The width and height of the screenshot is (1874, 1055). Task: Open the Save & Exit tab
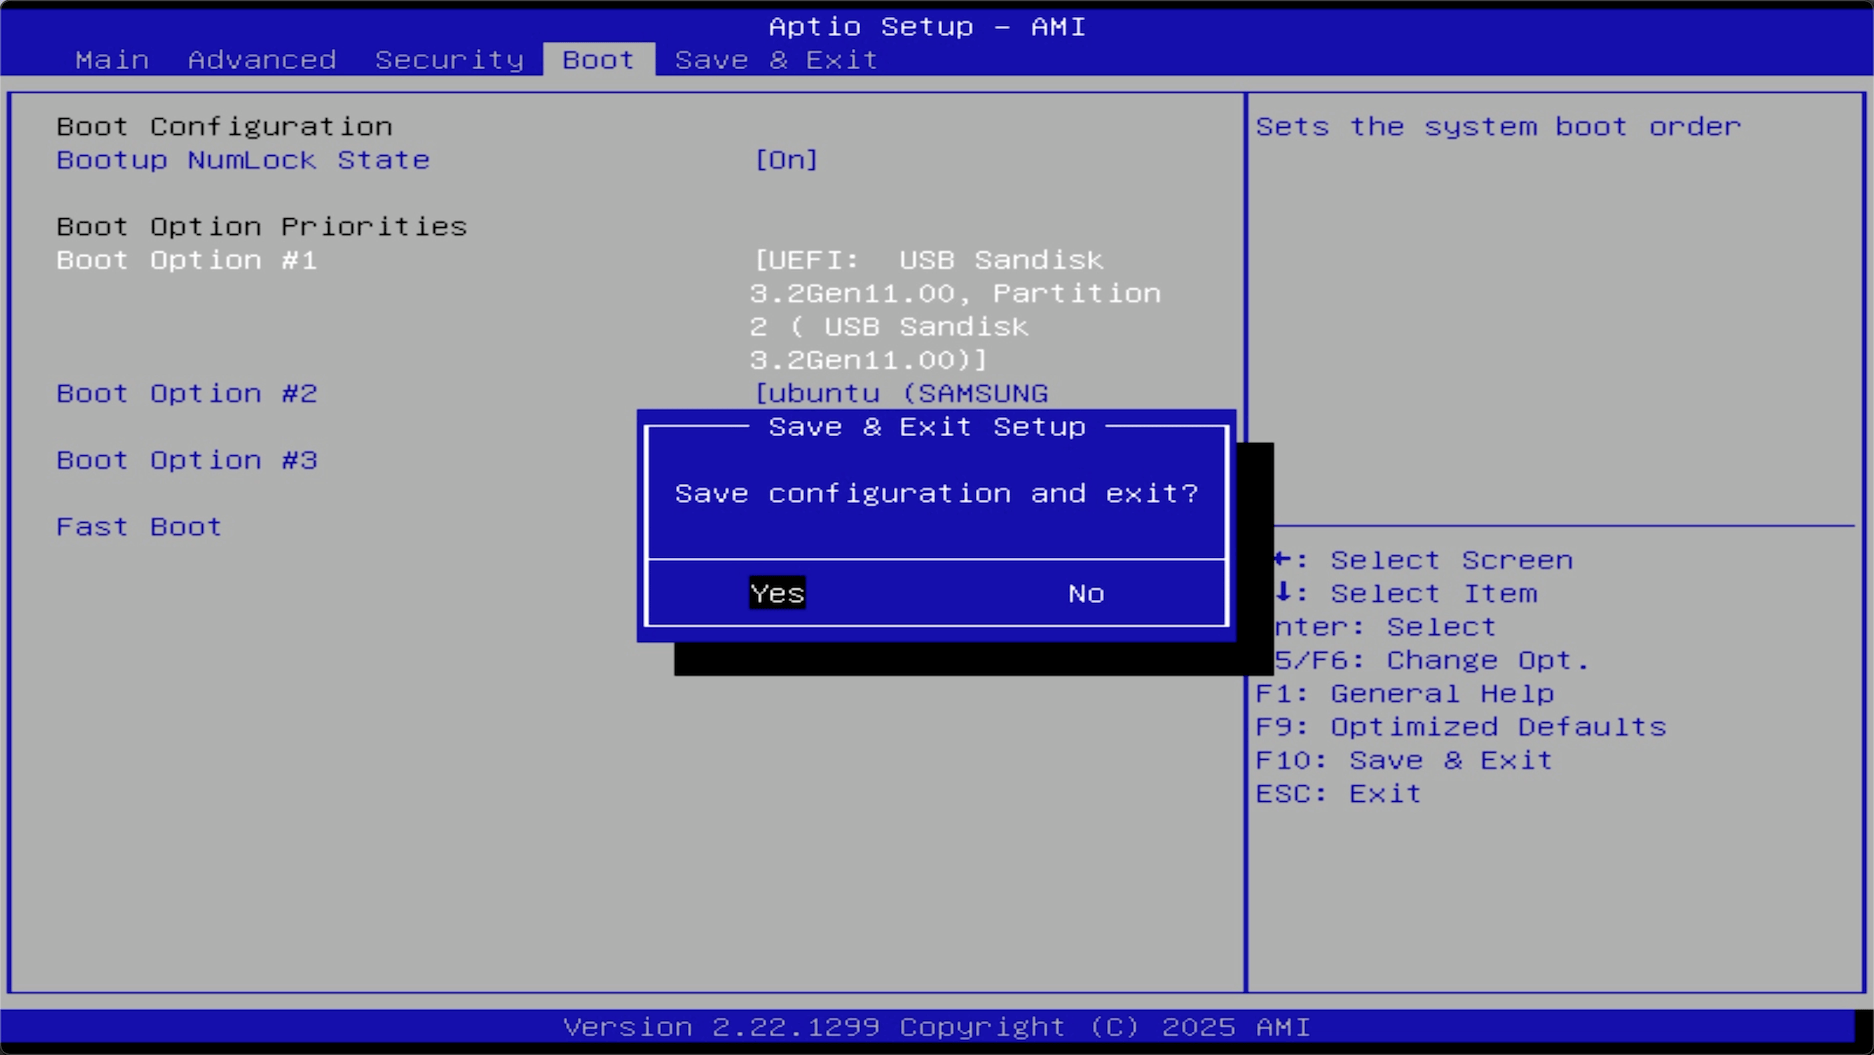tap(776, 60)
